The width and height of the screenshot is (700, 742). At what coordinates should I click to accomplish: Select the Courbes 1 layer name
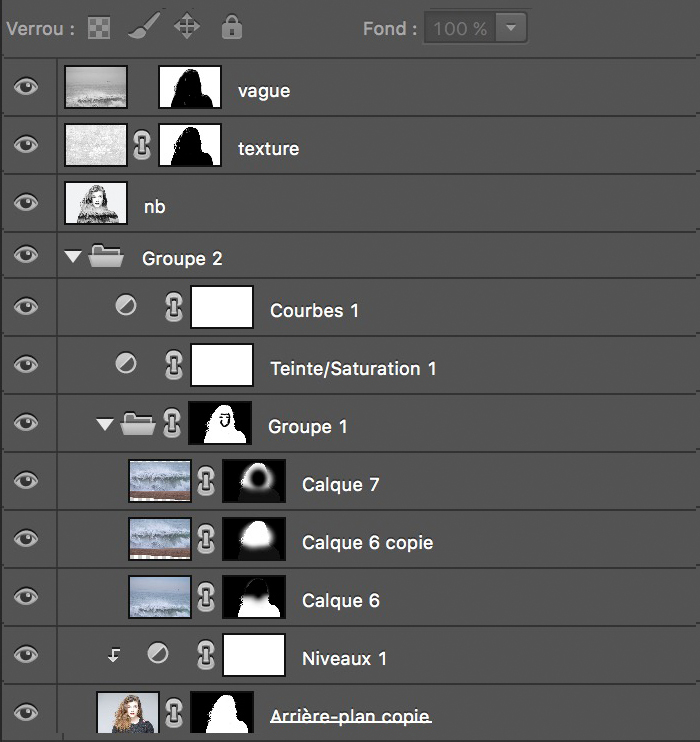[x=314, y=310]
